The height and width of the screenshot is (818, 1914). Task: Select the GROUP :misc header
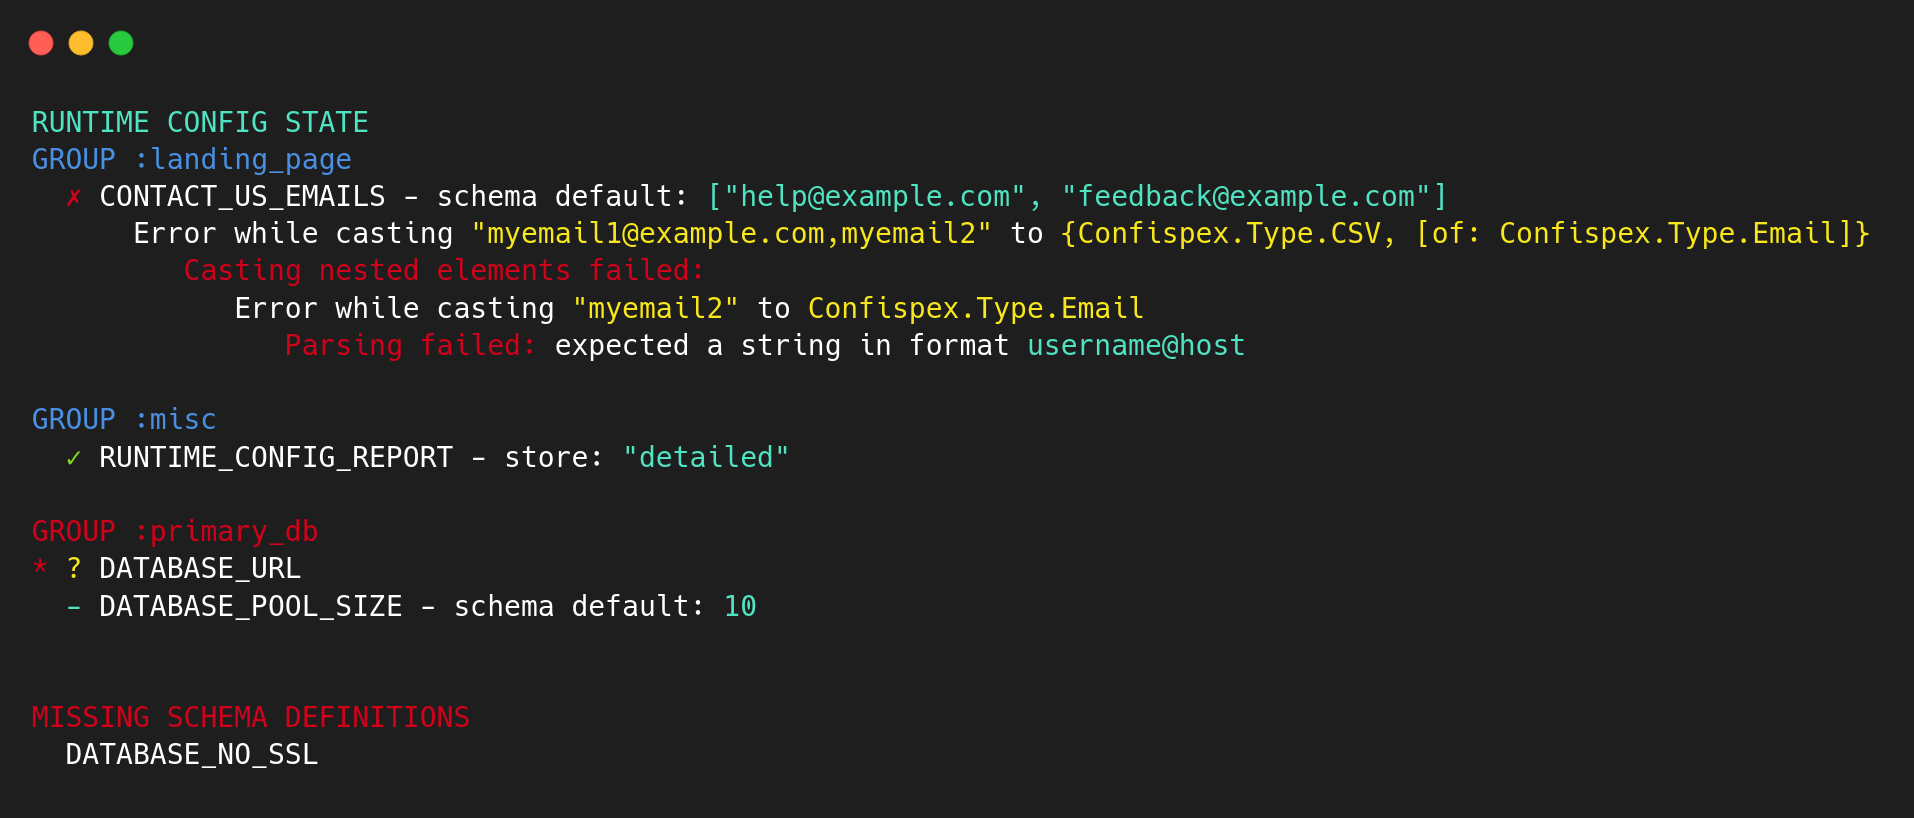[x=124, y=420]
